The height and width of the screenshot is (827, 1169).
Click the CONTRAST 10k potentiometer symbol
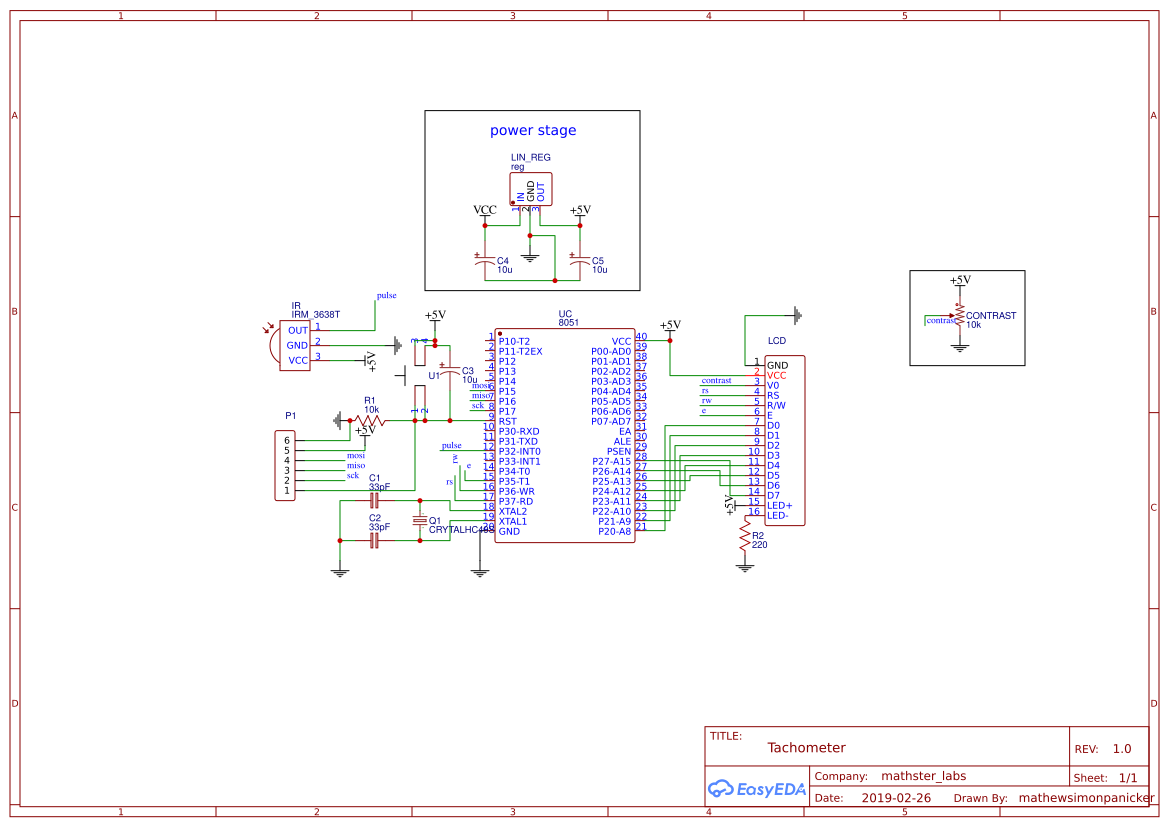960,314
